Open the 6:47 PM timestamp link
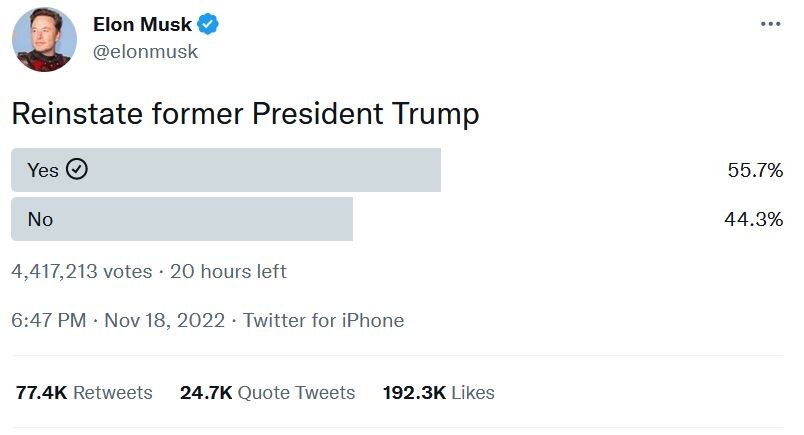The height and width of the screenshot is (435, 804). click(x=46, y=321)
